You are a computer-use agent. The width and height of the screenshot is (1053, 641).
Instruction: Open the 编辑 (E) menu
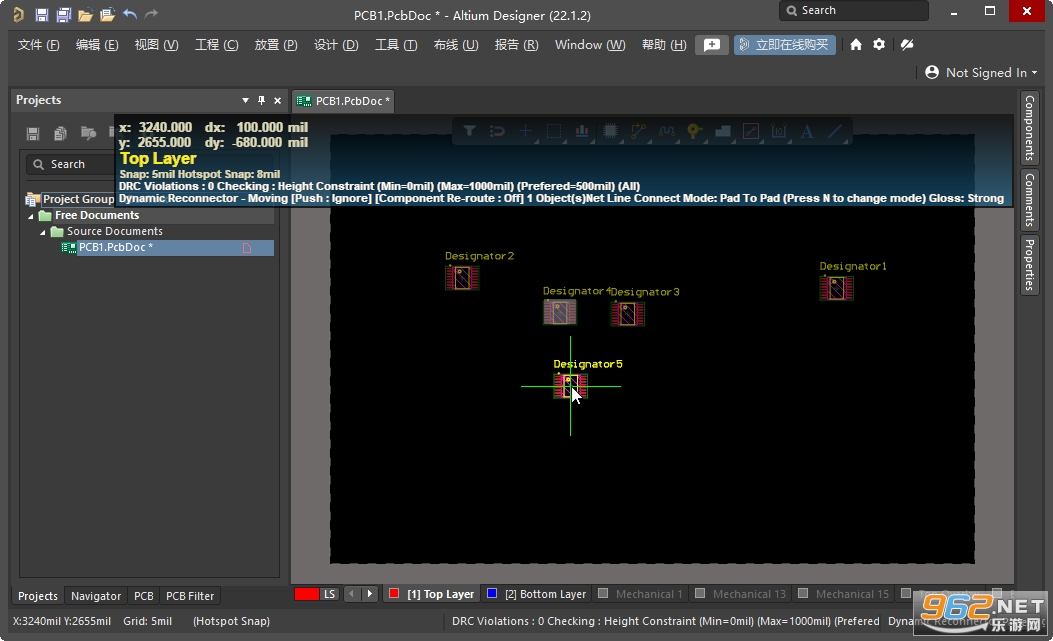[x=97, y=45]
